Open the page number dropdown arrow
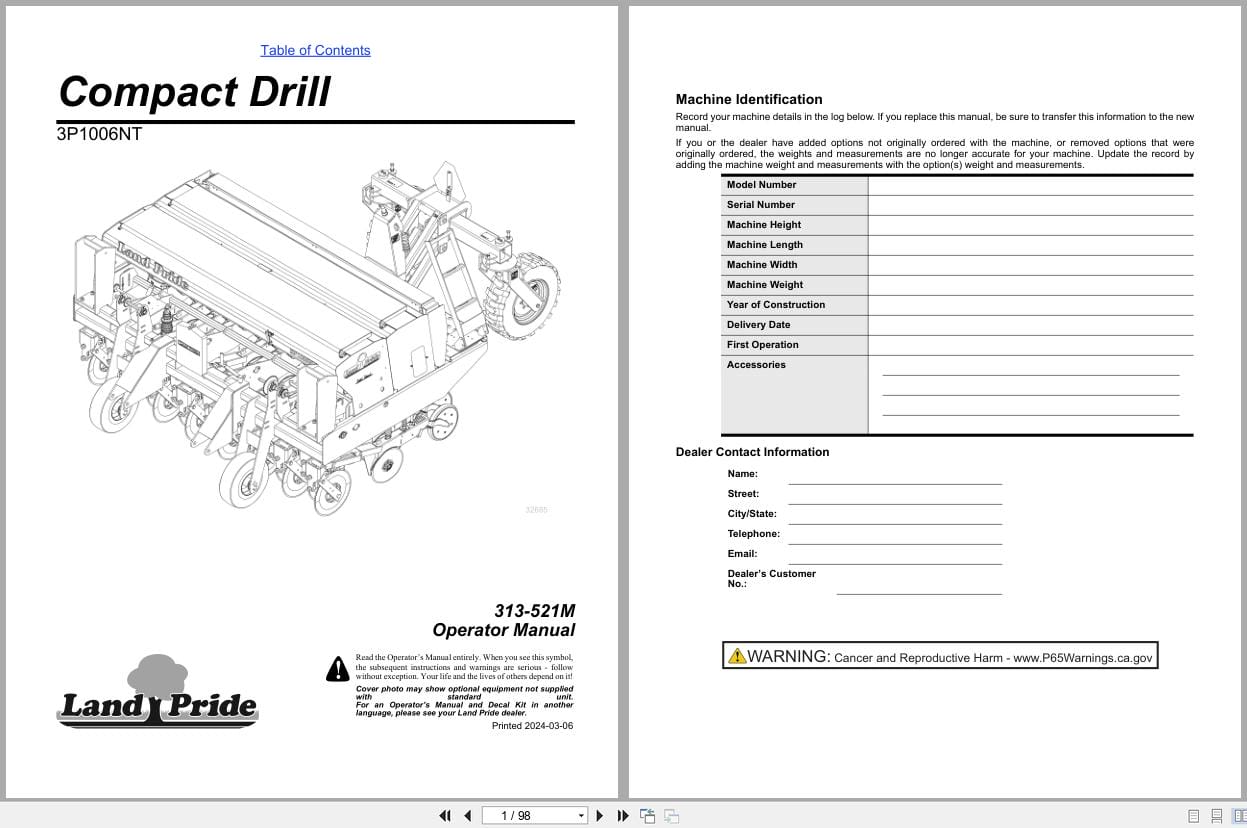The width and height of the screenshot is (1247, 828). (581, 816)
